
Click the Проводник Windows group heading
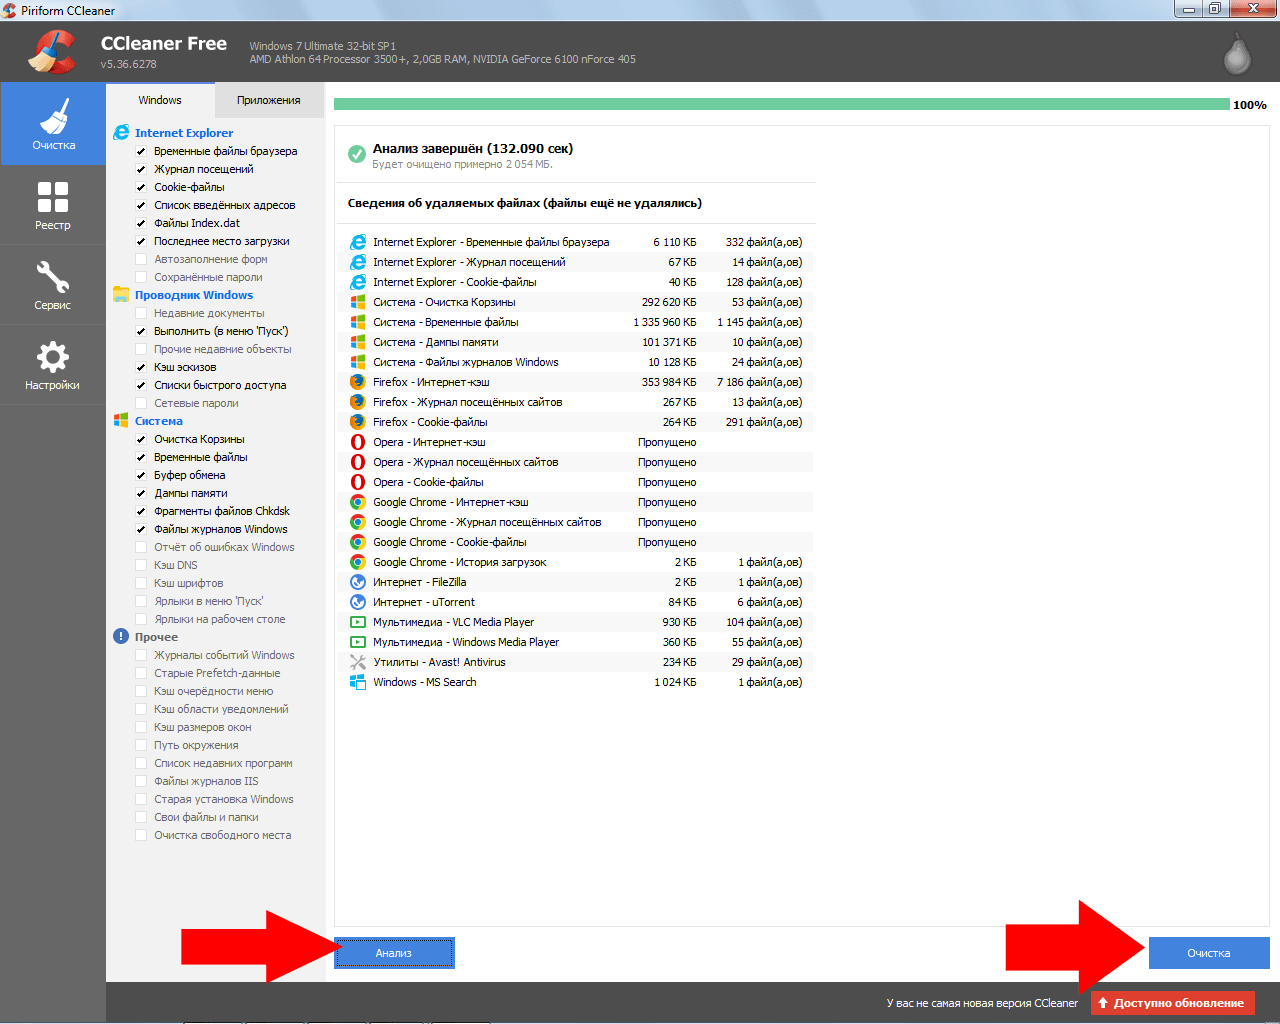point(194,294)
